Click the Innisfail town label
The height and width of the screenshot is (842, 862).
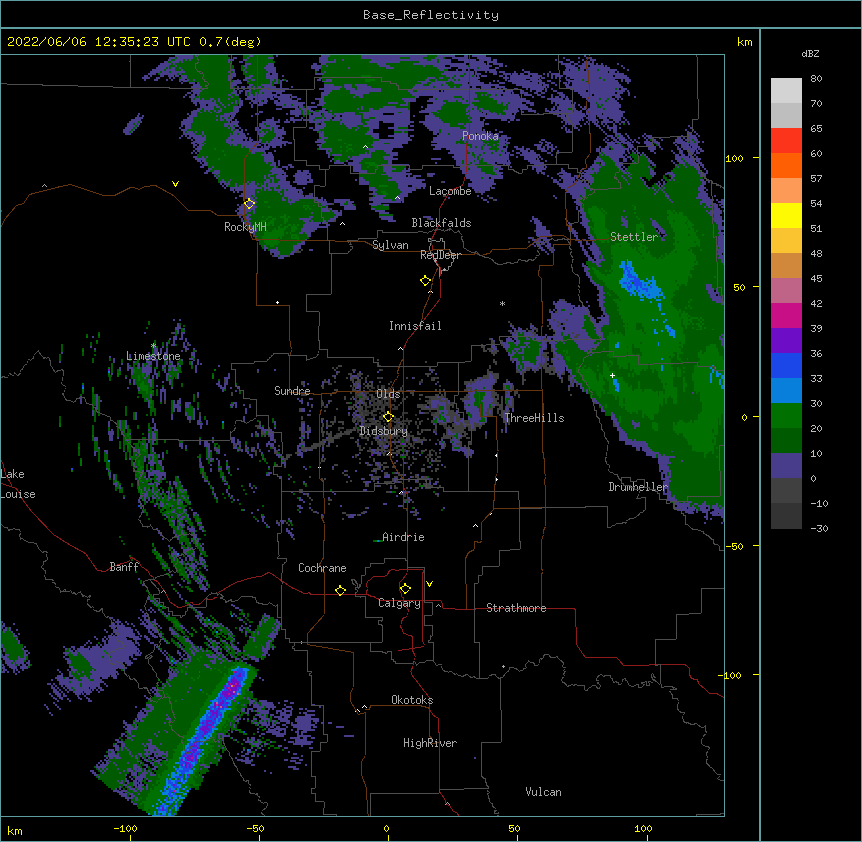click(415, 326)
